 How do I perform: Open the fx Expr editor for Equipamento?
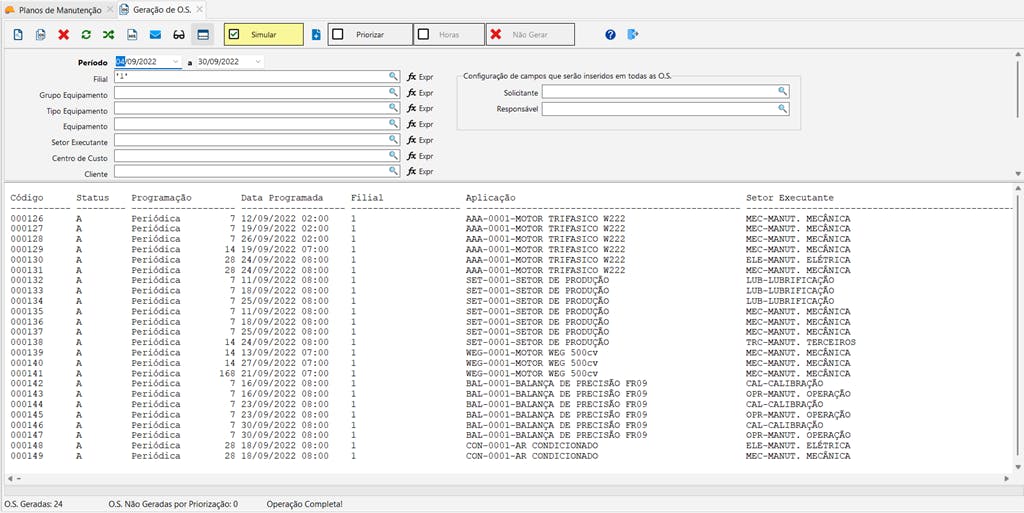pyautogui.click(x=420, y=124)
